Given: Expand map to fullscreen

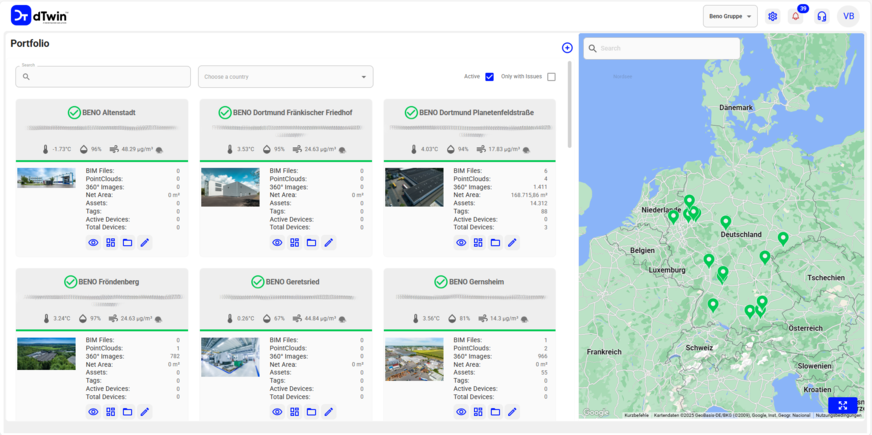Looking at the screenshot, I should coord(842,405).
